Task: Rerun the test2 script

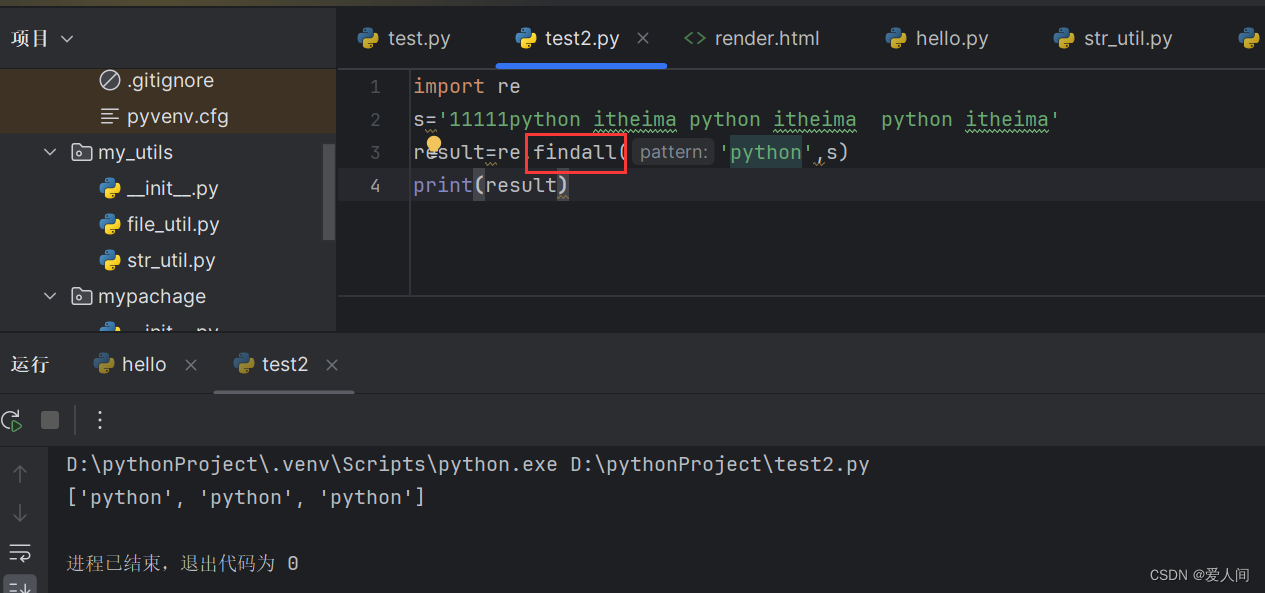Action: click(12, 419)
